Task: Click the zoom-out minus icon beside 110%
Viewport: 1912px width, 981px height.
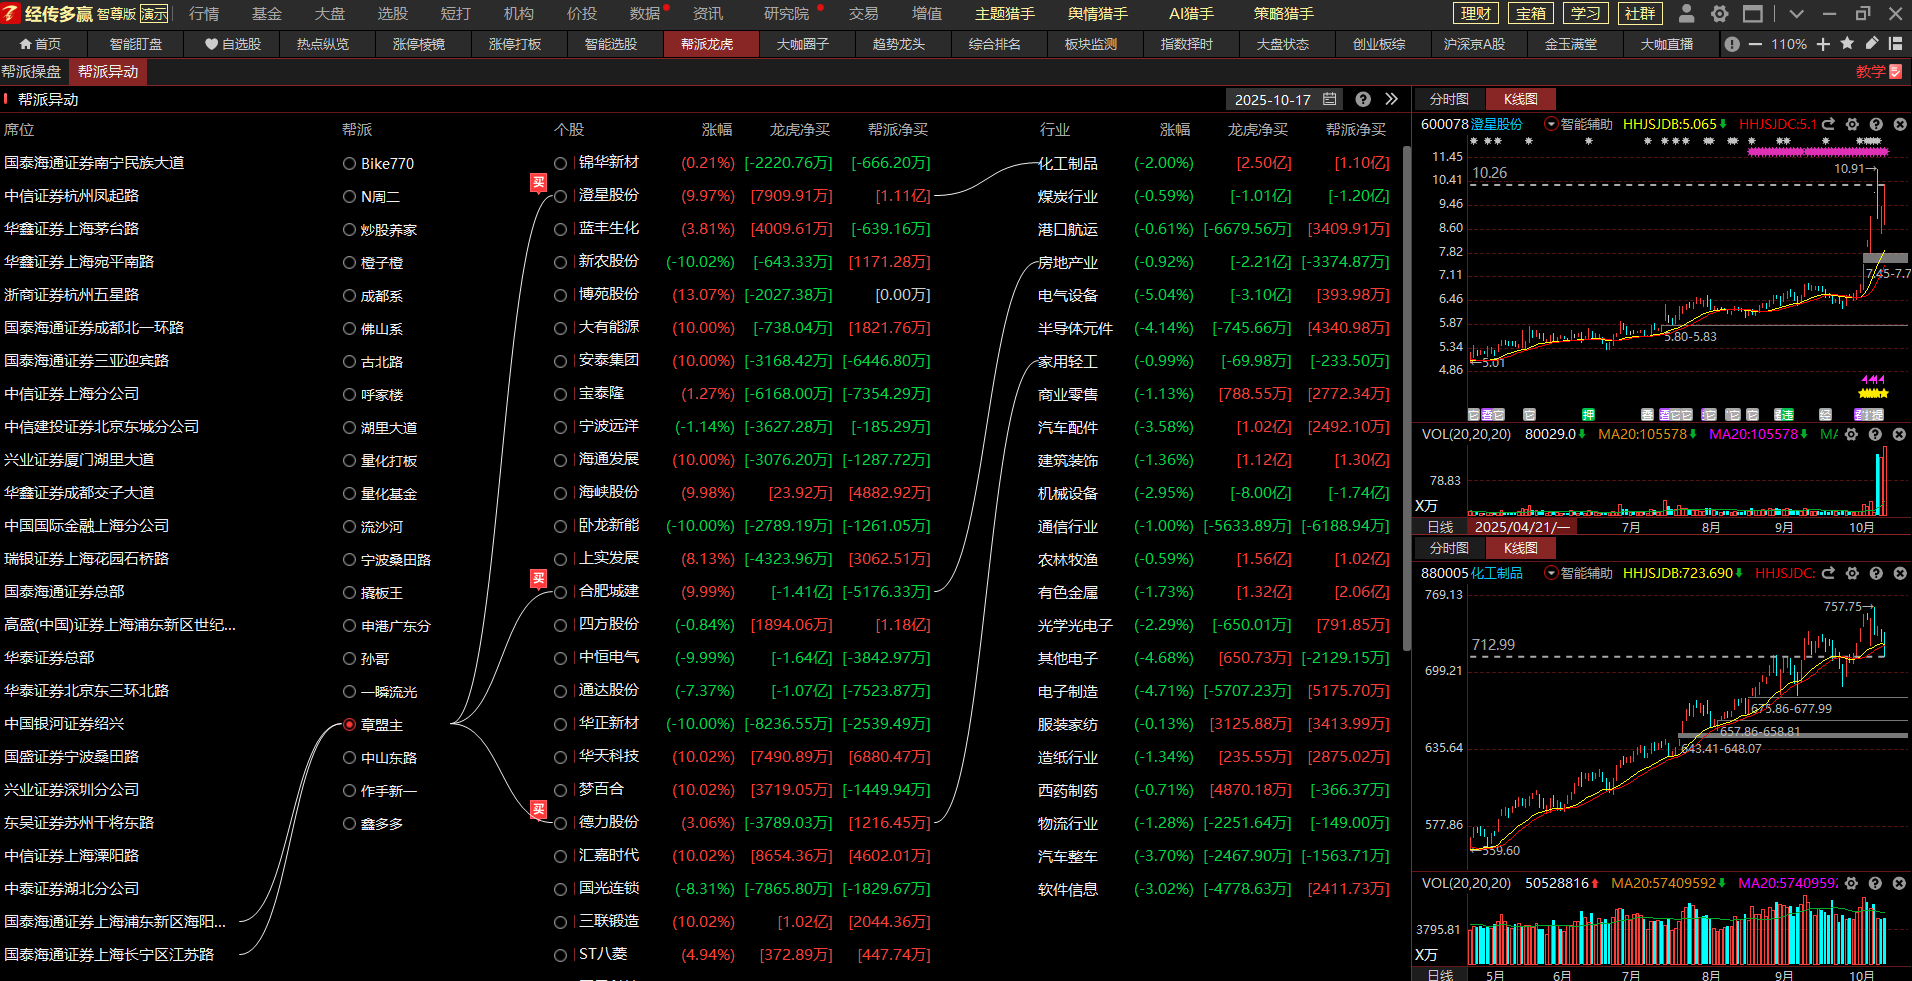Action: [x=1755, y=44]
